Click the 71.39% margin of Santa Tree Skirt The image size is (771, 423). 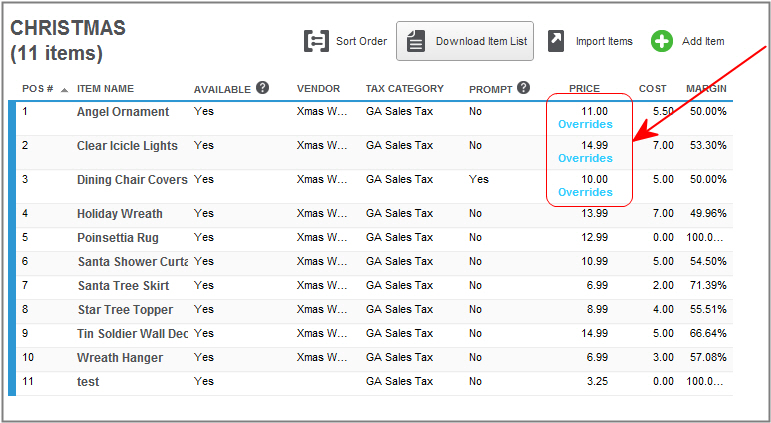(708, 286)
